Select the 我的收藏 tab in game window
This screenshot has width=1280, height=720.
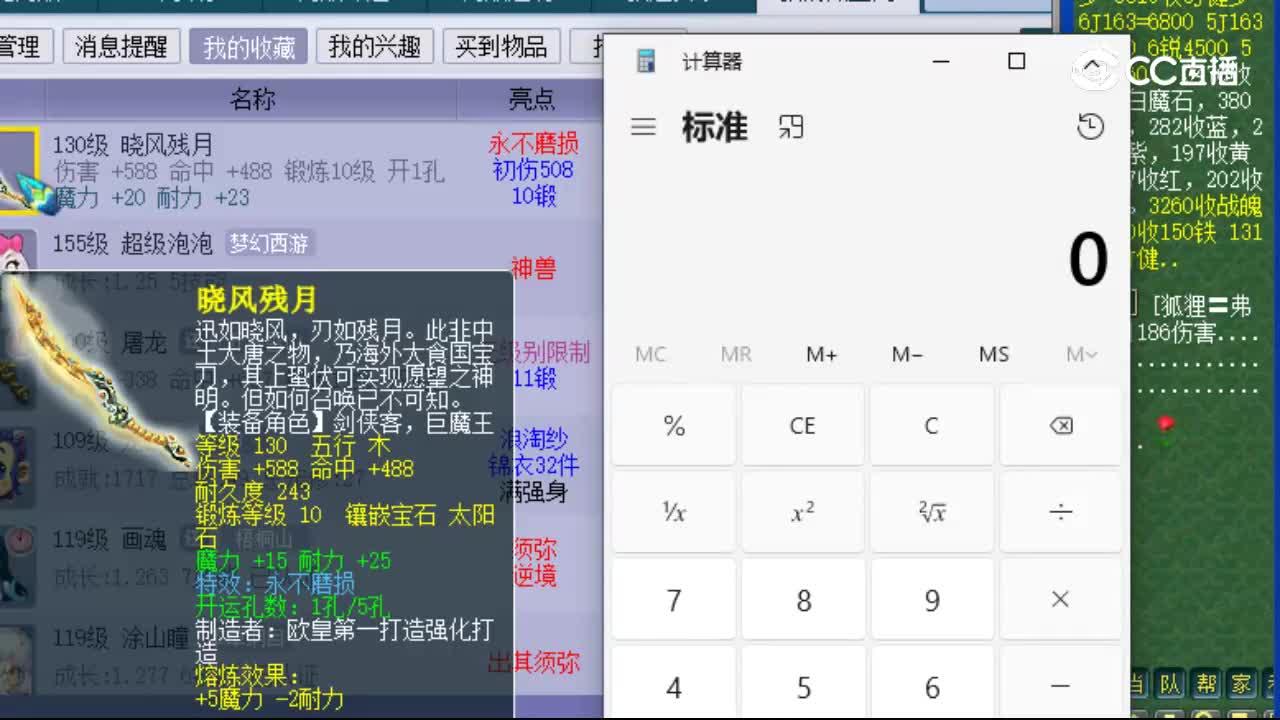(249, 46)
